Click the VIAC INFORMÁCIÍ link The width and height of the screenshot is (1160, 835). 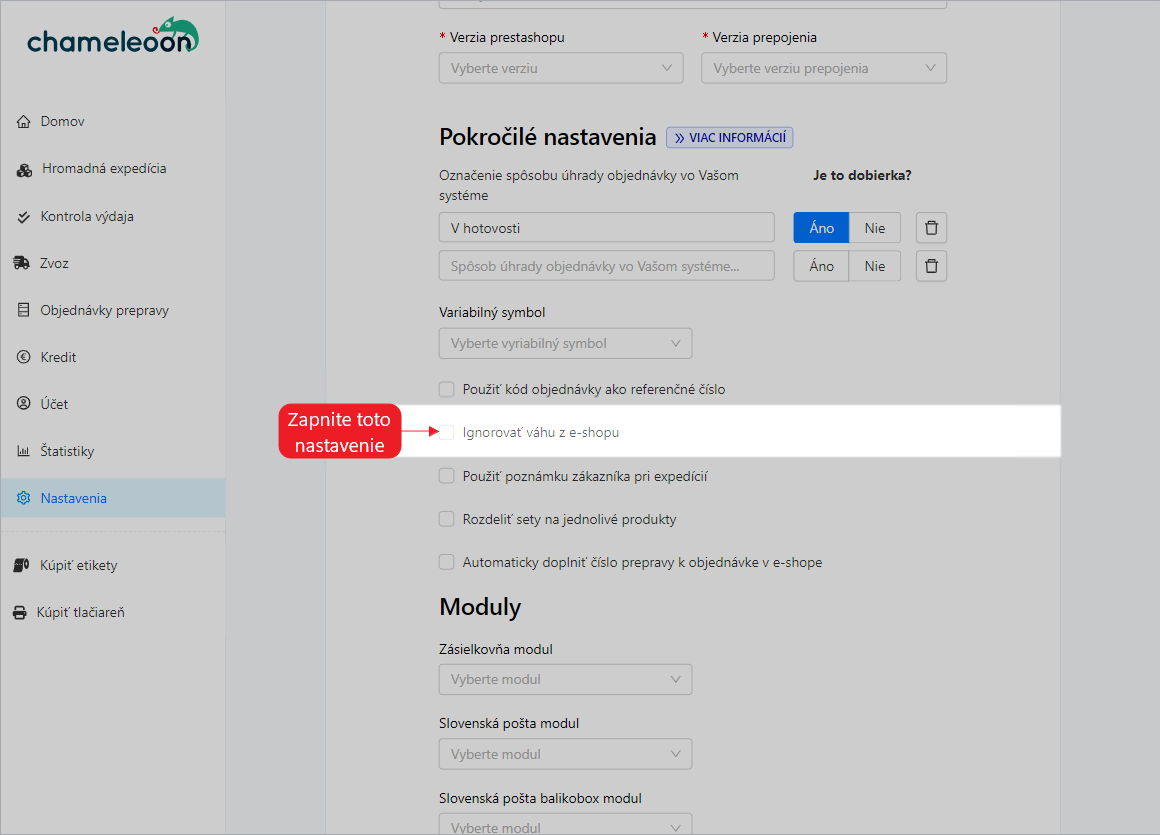[729, 137]
